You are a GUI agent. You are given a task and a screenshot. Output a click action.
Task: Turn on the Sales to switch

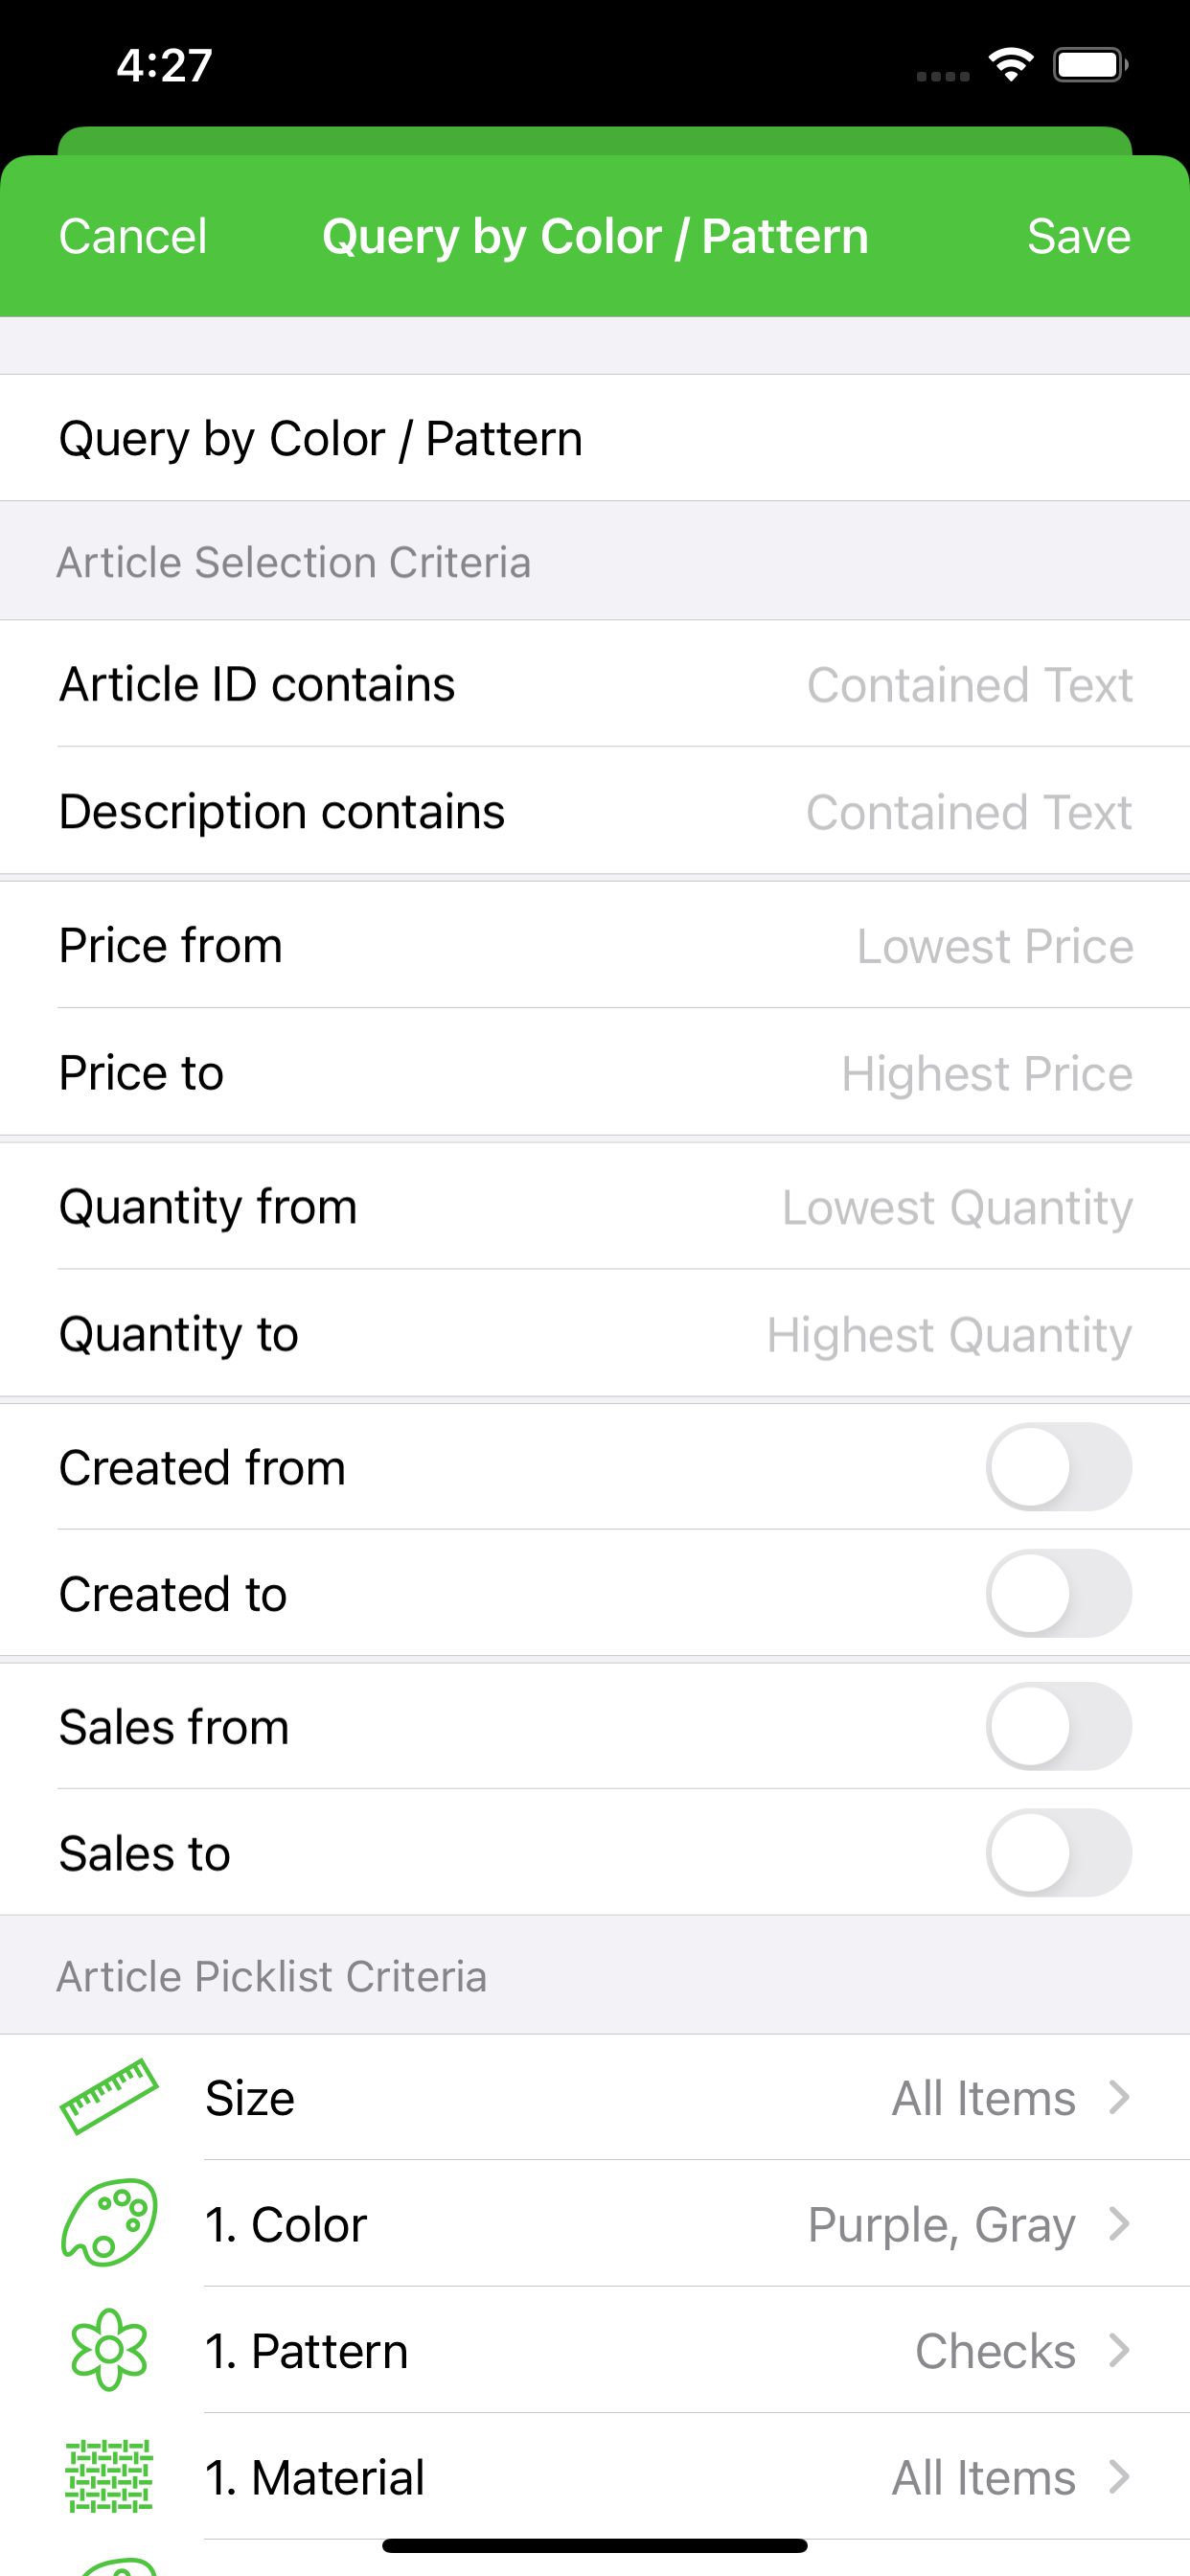pyautogui.click(x=1059, y=1853)
